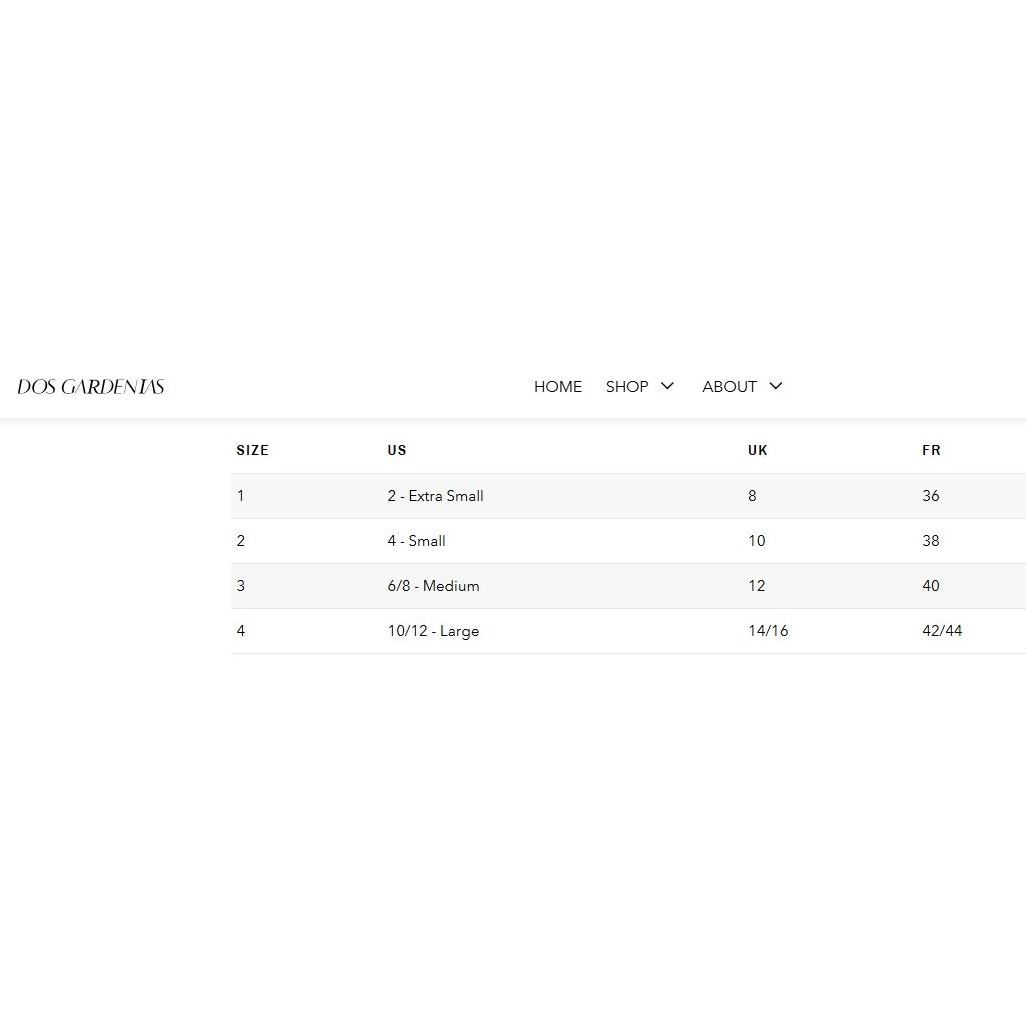
Task: Click size number 3 in table
Action: [241, 586]
